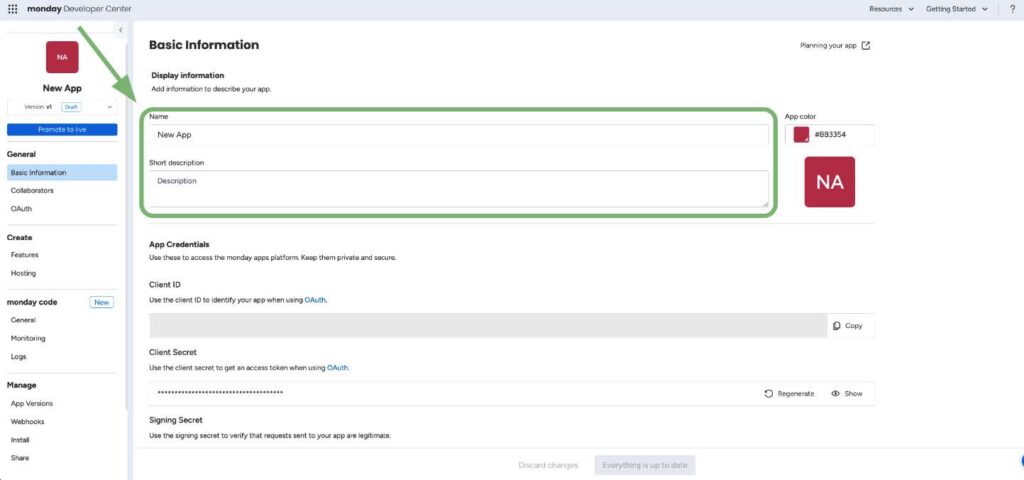Click the OAuth link in Client Secret description

(x=337, y=368)
